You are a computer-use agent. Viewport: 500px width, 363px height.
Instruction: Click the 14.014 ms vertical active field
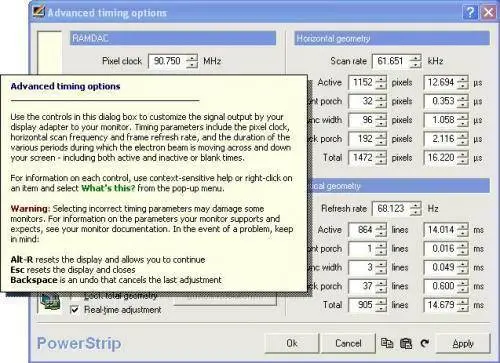coord(441,230)
